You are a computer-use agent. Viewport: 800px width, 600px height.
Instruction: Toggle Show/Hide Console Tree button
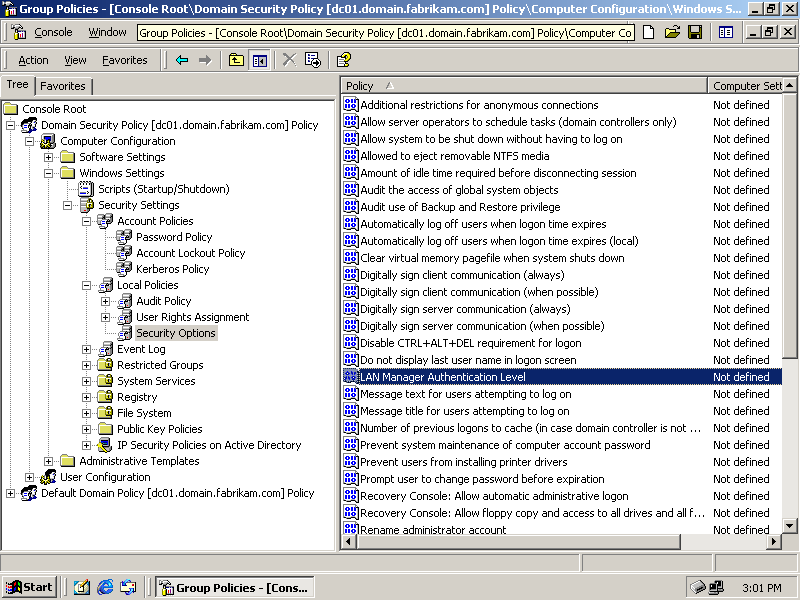click(260, 60)
